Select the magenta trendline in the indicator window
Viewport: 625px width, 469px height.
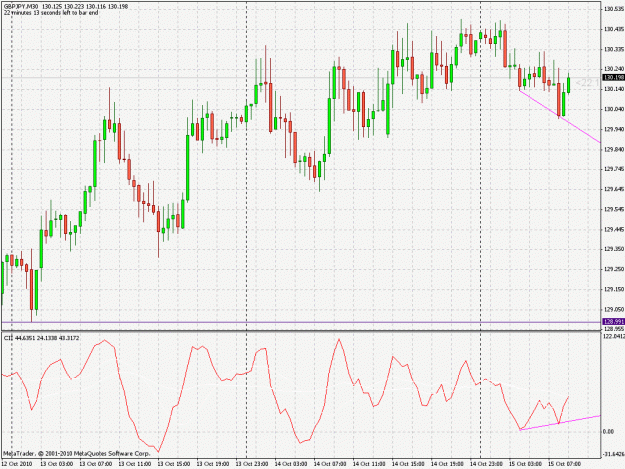[560, 423]
